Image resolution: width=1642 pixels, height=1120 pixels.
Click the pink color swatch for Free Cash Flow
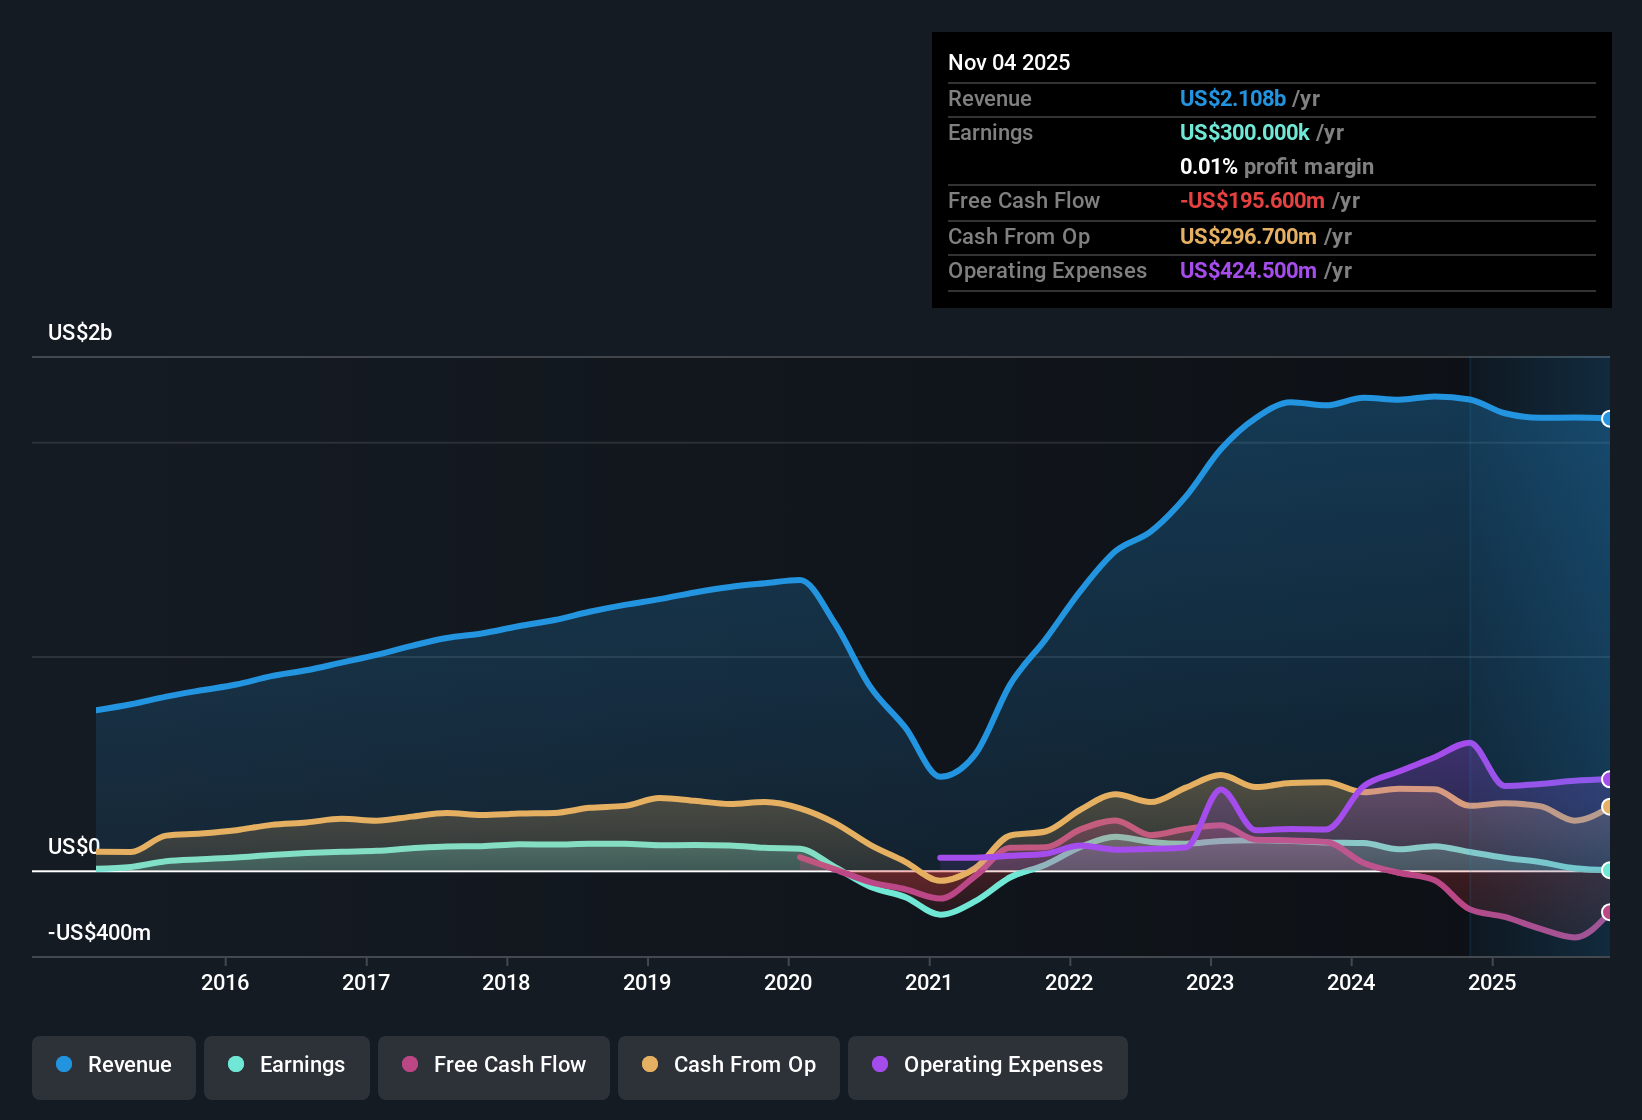click(x=409, y=1065)
